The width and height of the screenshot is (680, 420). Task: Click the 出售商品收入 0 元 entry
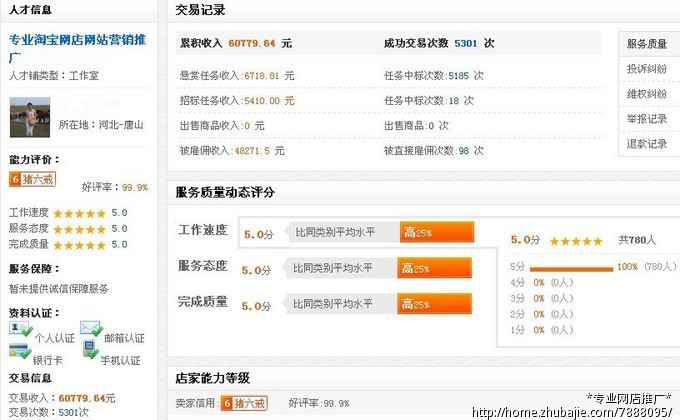tap(222, 126)
